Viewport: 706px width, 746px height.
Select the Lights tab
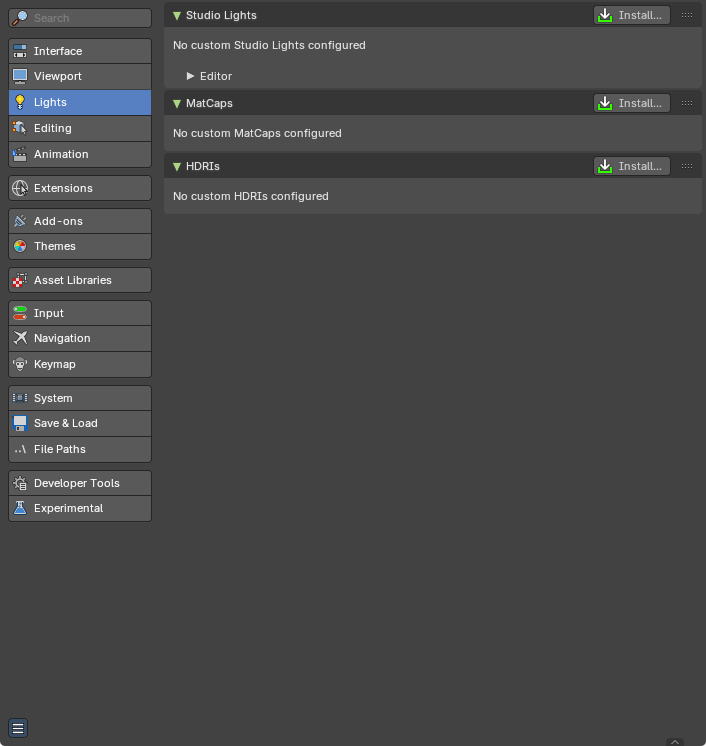pyautogui.click(x=80, y=102)
